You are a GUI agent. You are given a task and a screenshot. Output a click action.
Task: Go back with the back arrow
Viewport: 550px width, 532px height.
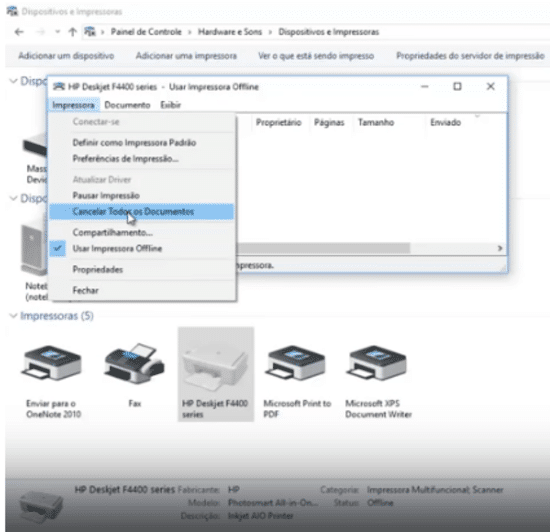pyautogui.click(x=19, y=32)
